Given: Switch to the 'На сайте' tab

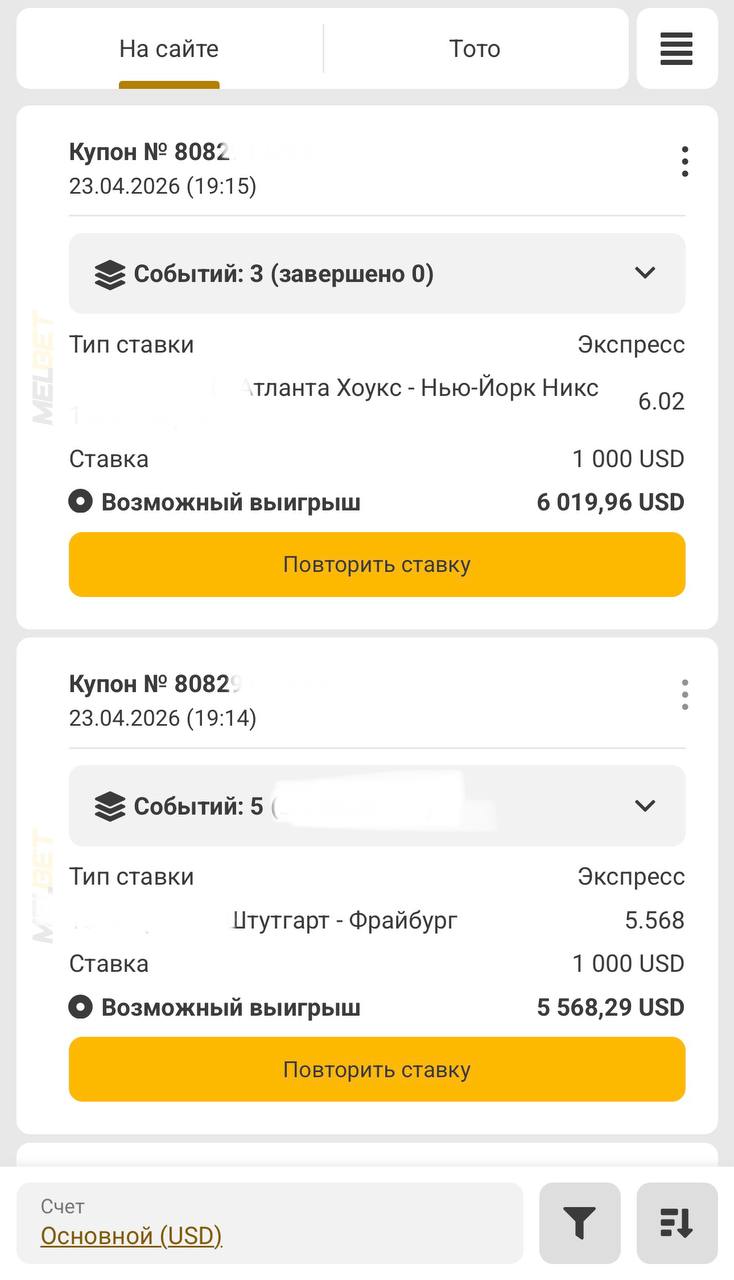Looking at the screenshot, I should click(x=169, y=49).
